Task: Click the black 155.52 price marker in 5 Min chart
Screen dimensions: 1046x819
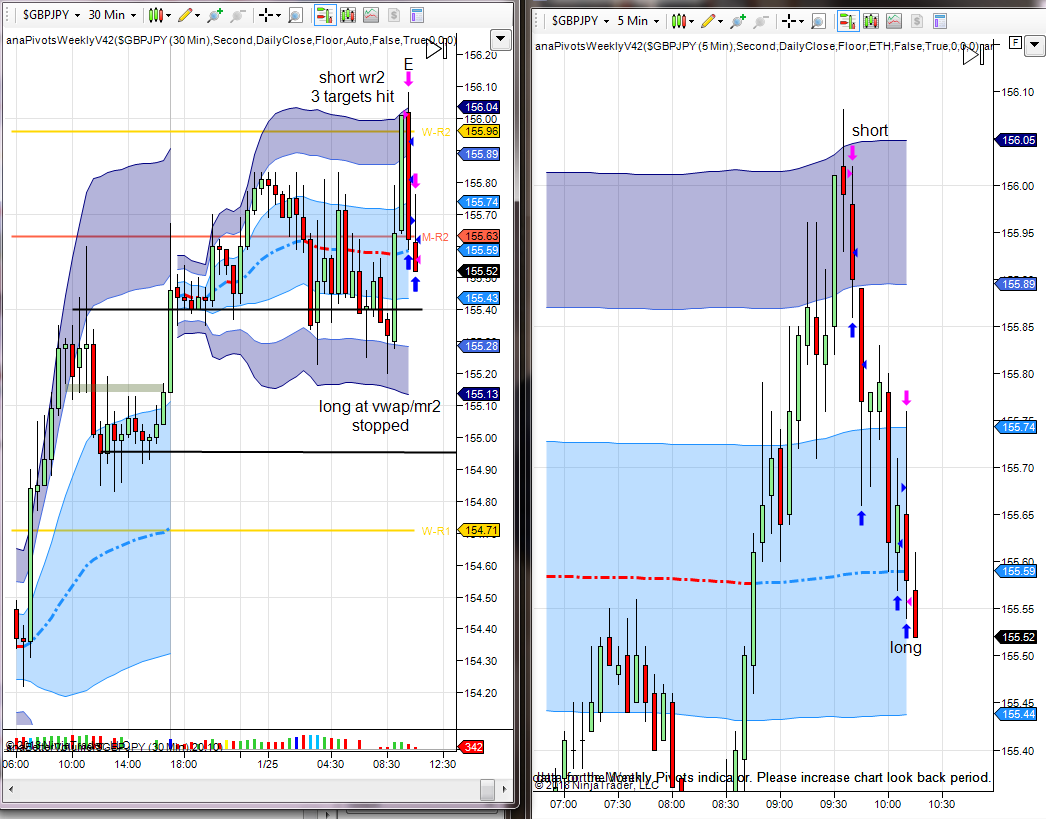Action: [1017, 637]
